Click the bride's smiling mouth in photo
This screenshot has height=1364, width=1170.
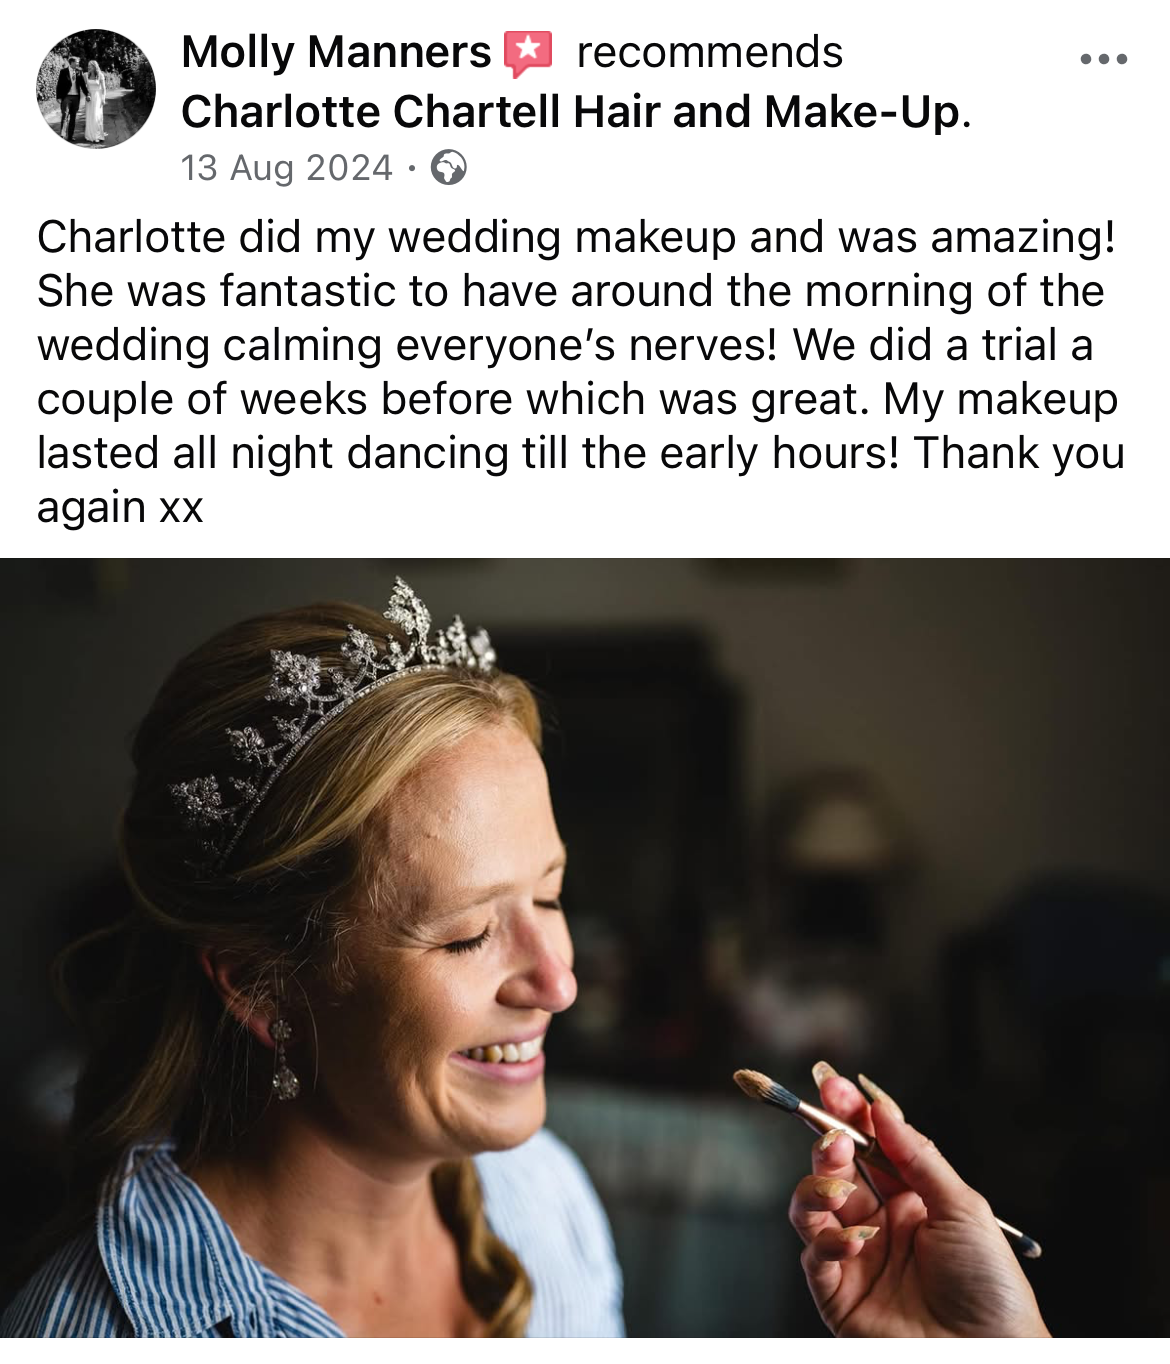pyautogui.click(x=500, y=1057)
